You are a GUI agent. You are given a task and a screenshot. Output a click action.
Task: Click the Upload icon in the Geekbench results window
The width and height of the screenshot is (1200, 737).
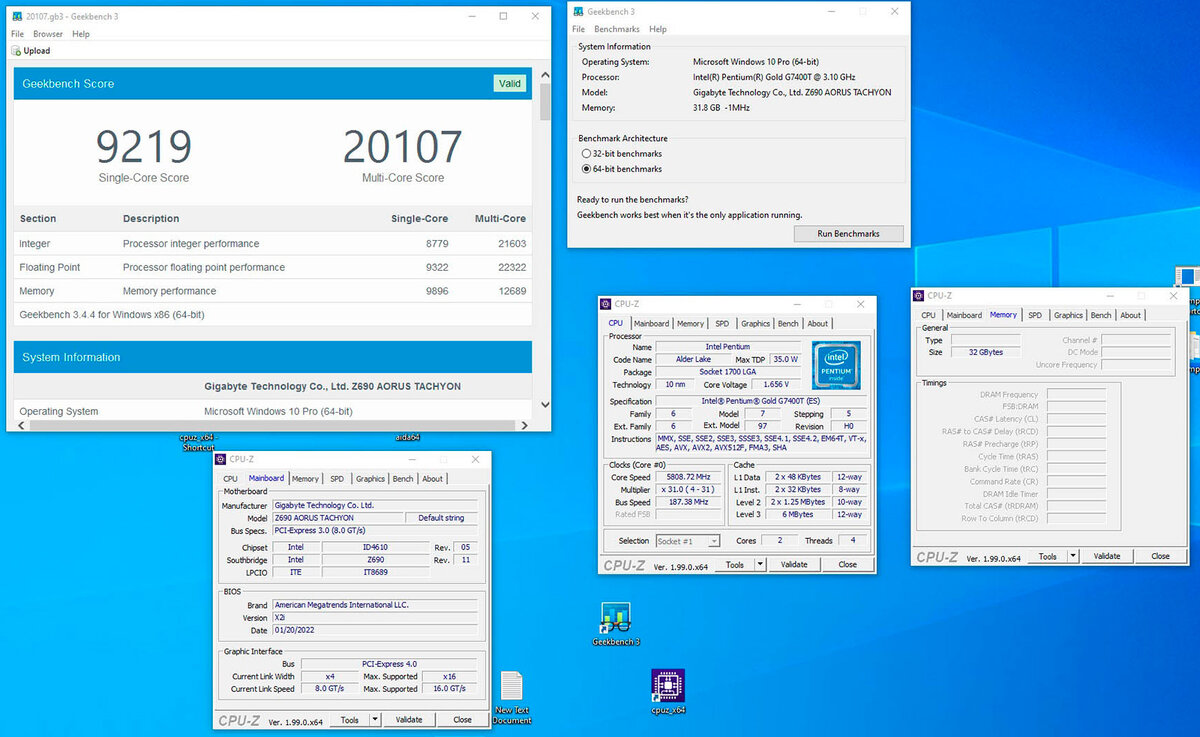[x=15, y=51]
